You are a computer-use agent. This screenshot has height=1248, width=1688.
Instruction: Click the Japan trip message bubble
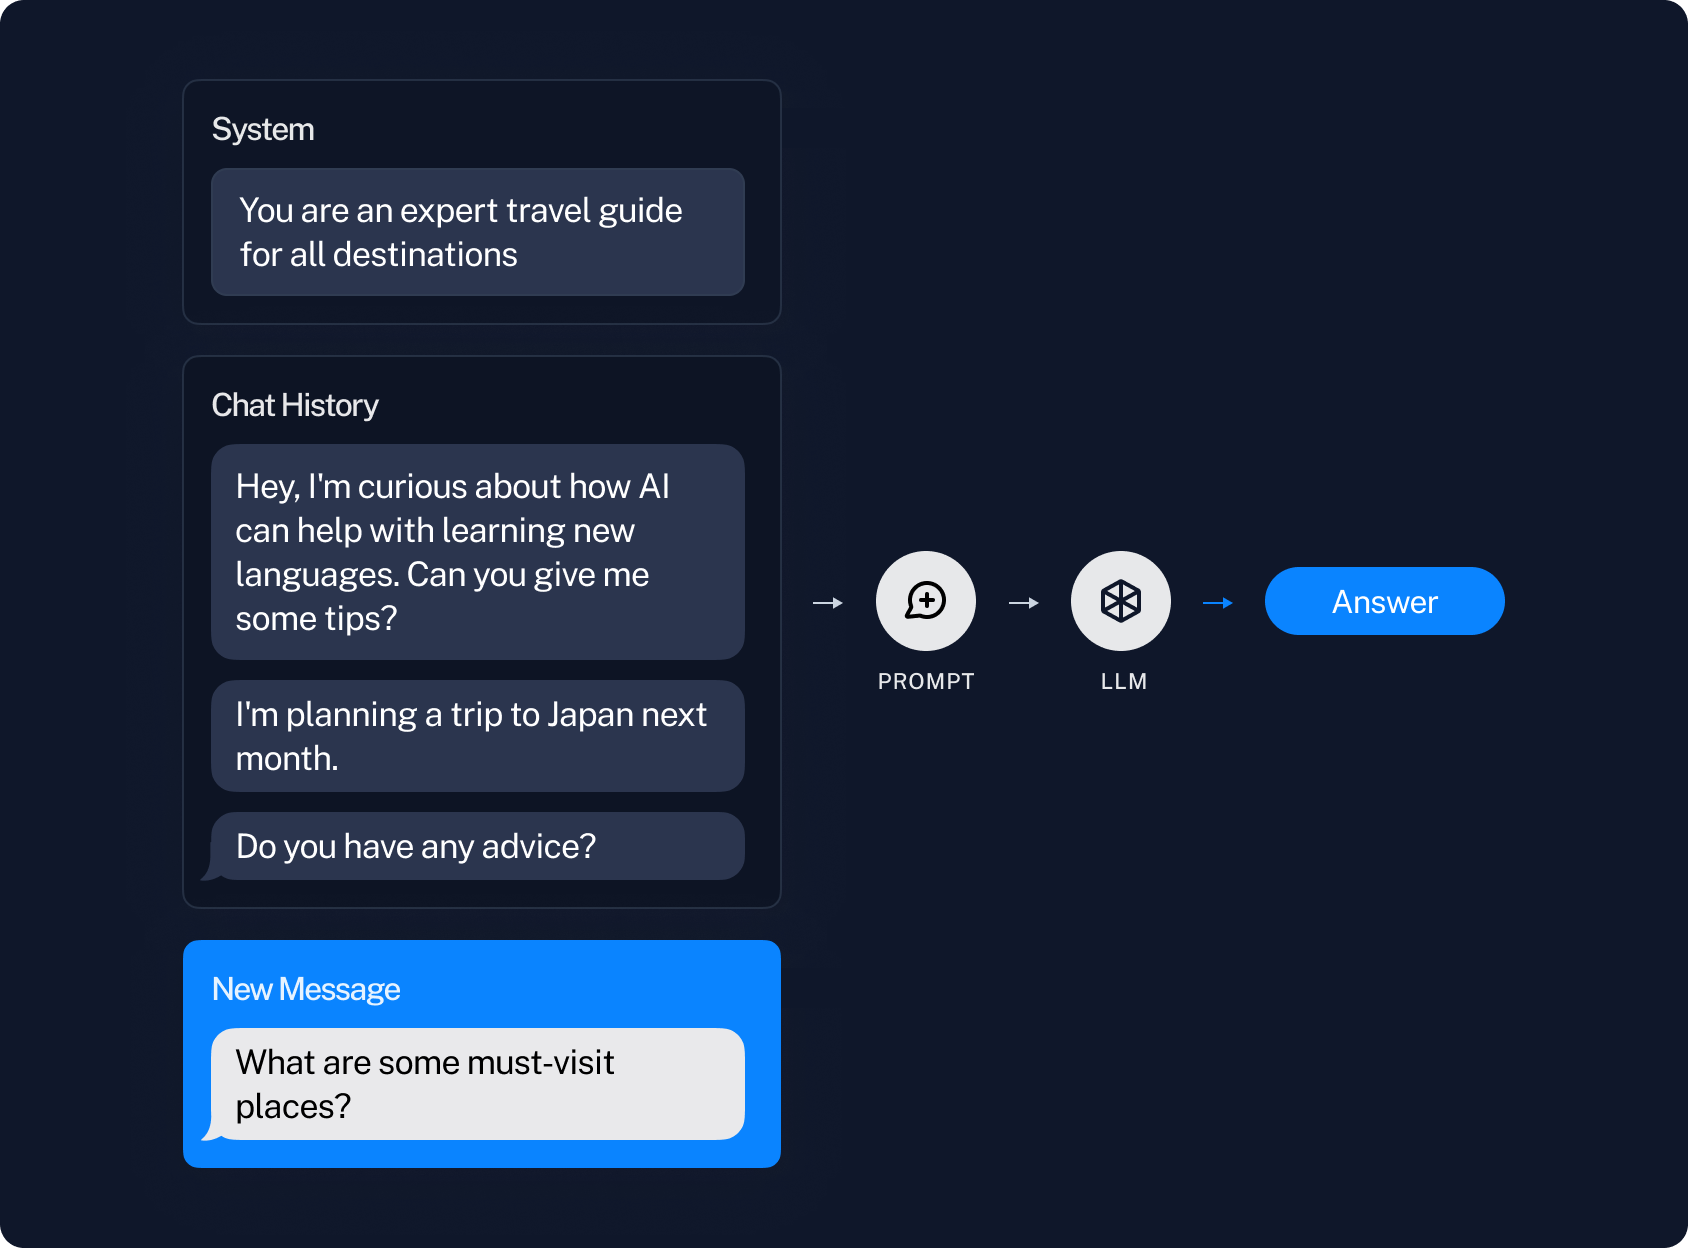(478, 736)
